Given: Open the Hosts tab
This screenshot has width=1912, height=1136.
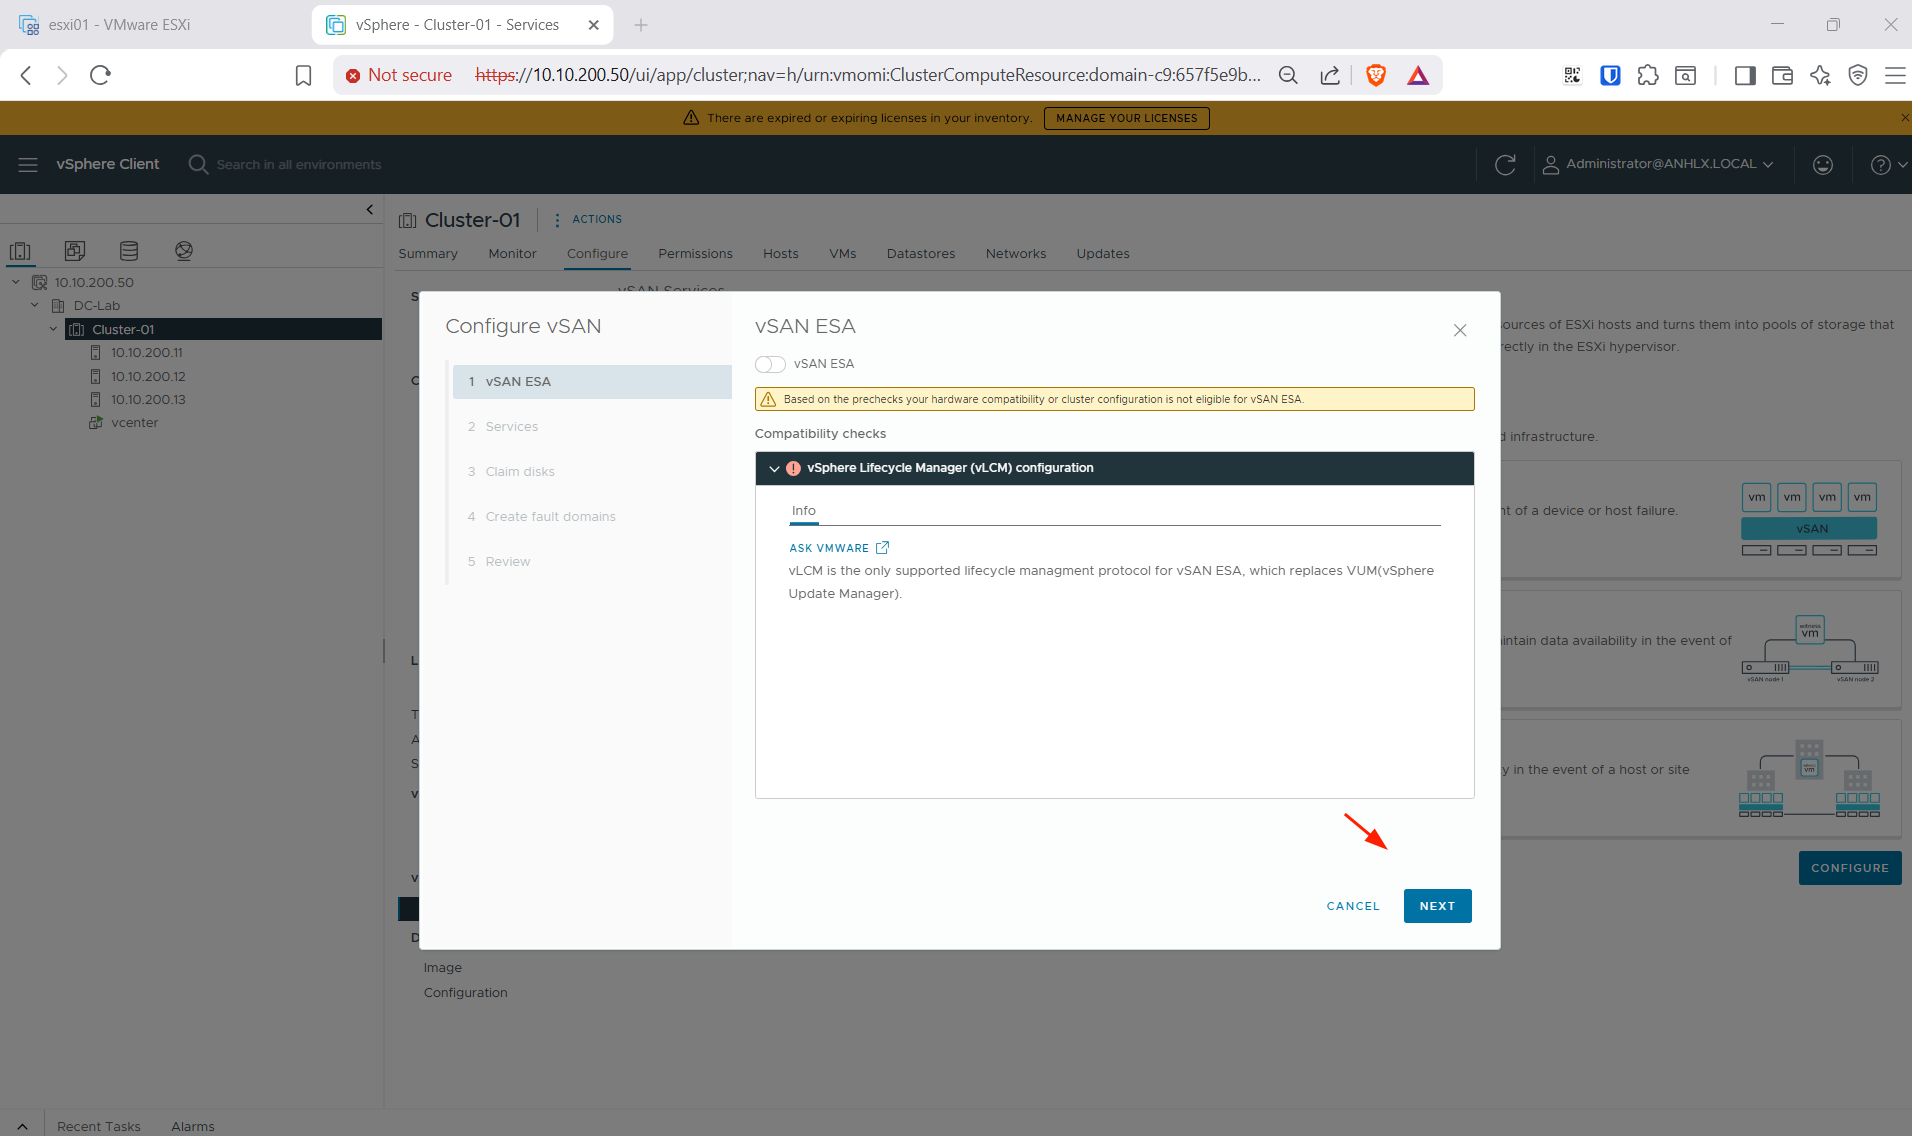Looking at the screenshot, I should pos(780,254).
